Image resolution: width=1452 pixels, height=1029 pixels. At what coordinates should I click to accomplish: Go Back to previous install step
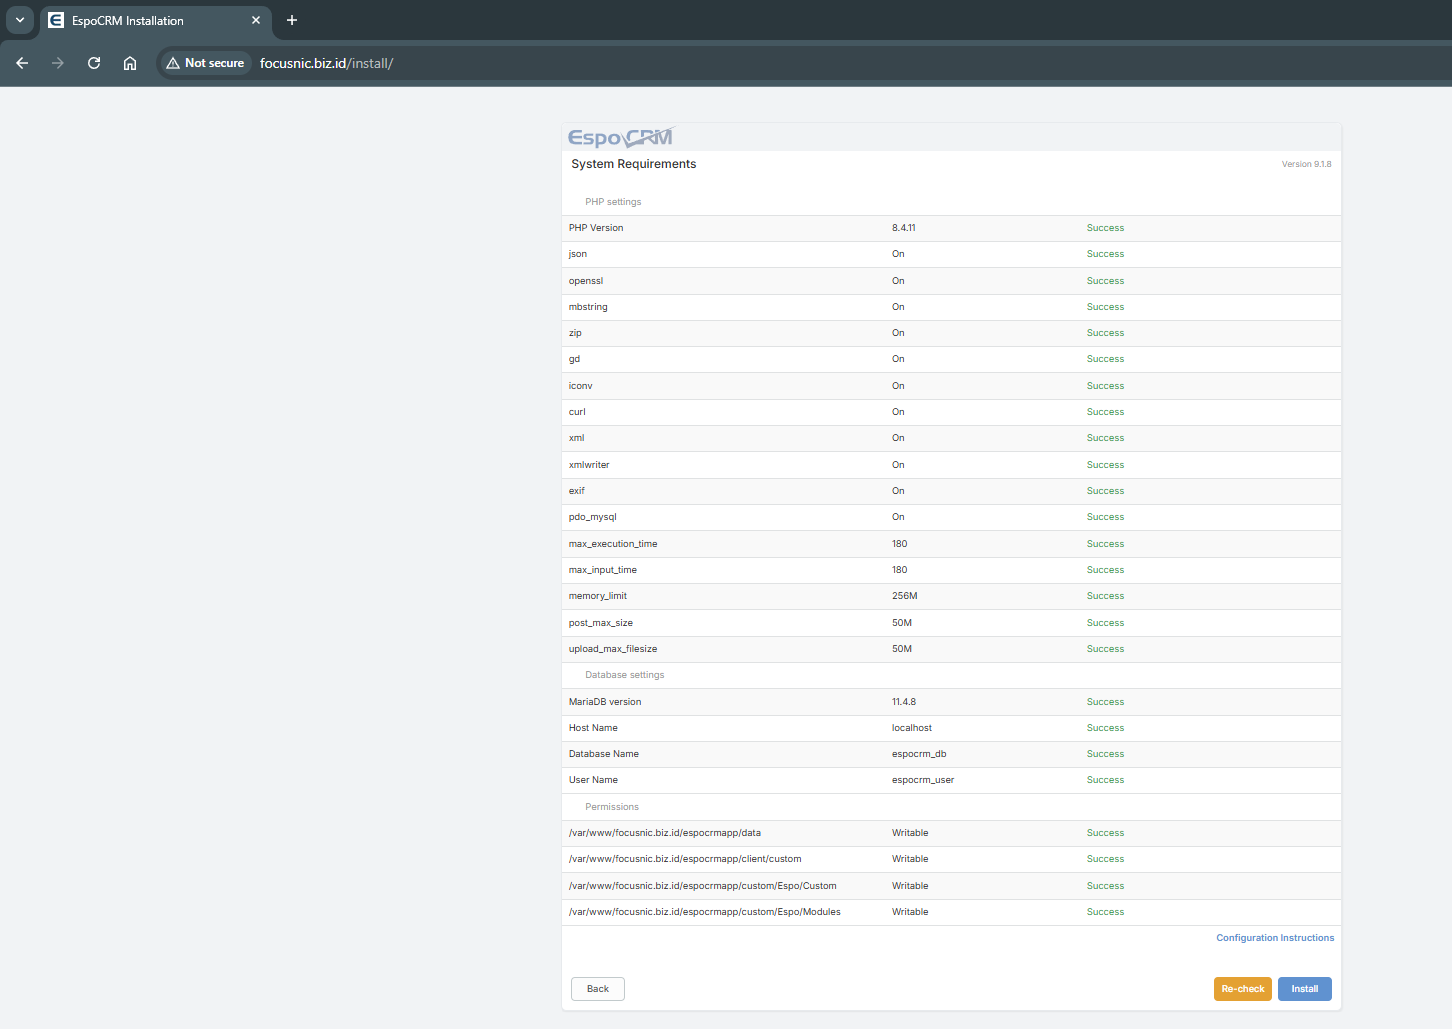(x=598, y=989)
